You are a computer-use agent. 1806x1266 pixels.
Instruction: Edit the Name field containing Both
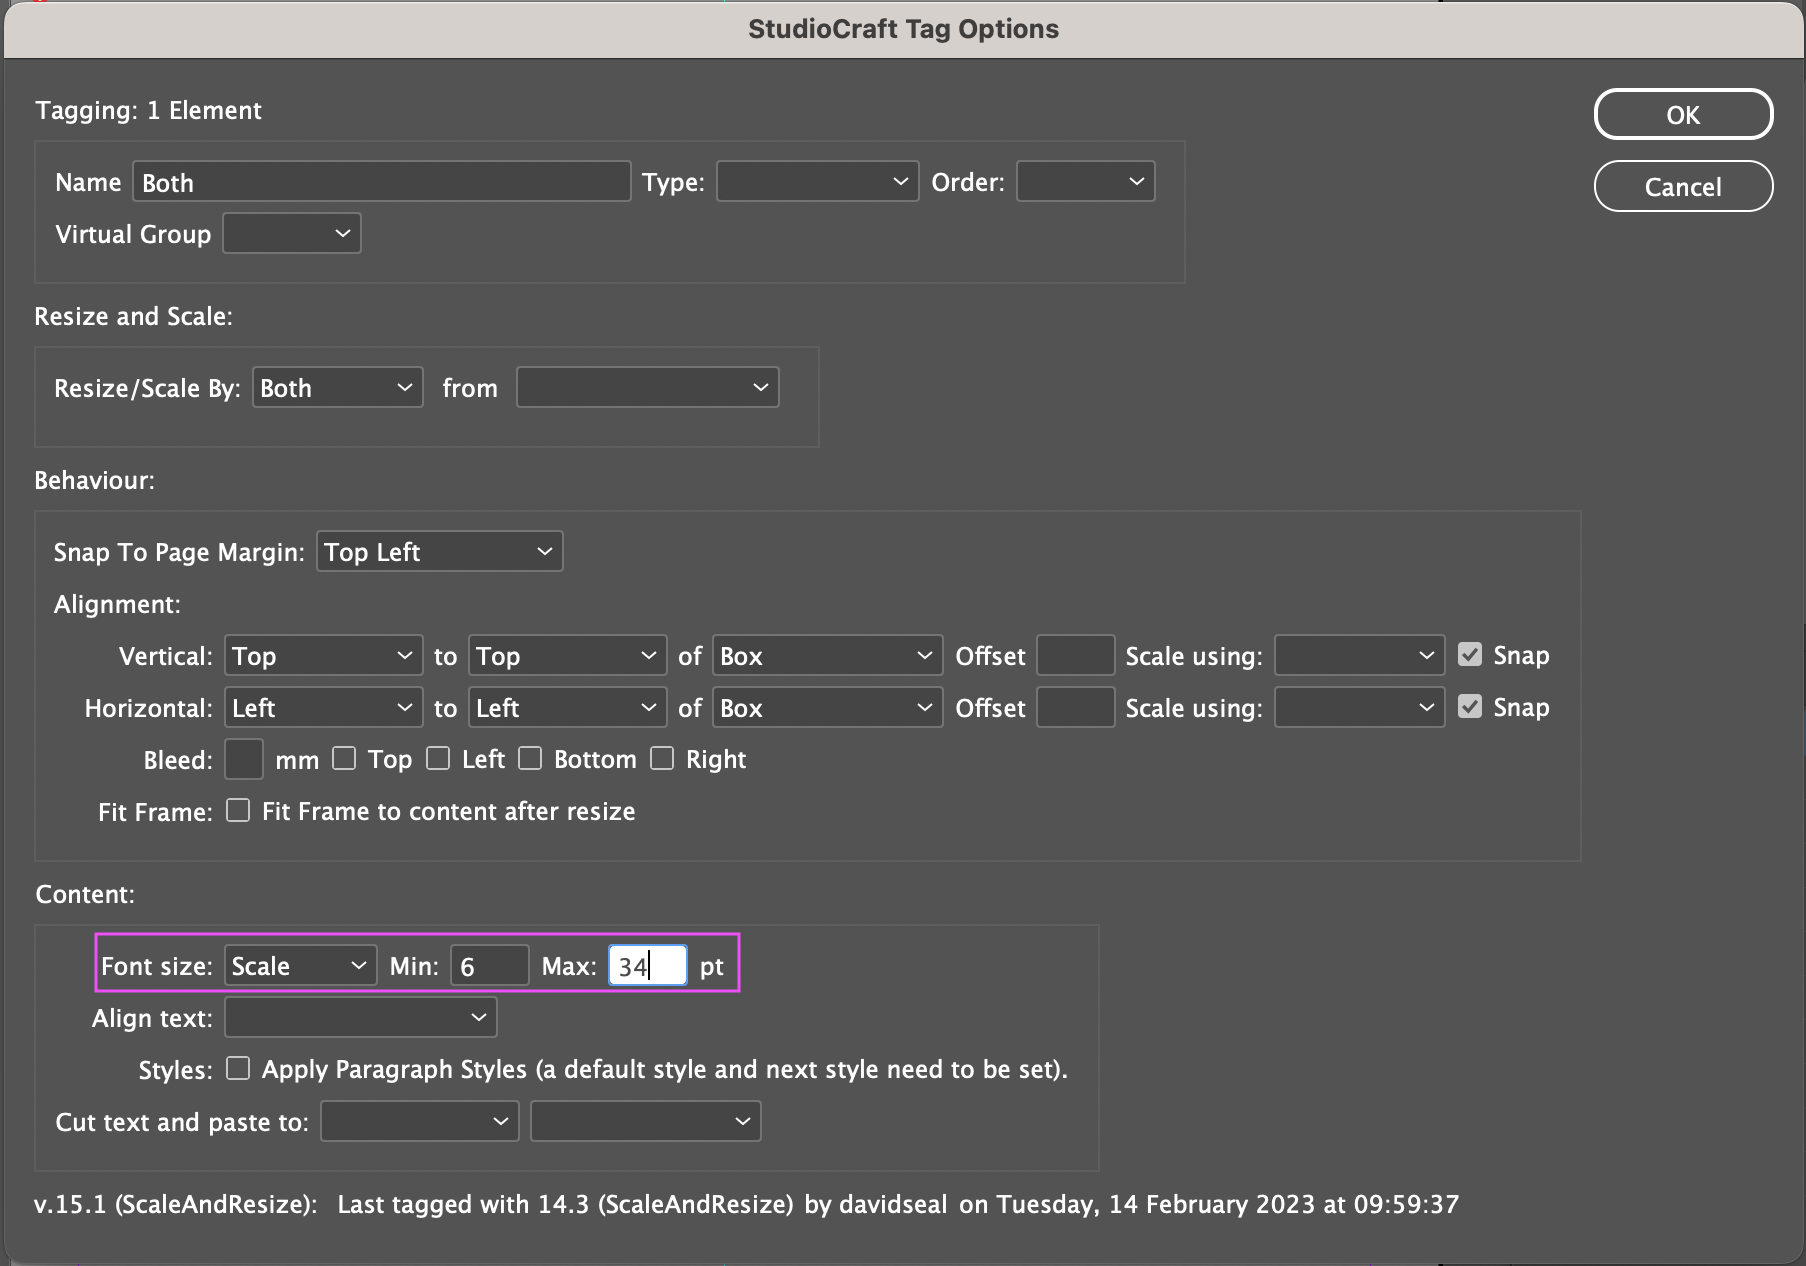[381, 182]
